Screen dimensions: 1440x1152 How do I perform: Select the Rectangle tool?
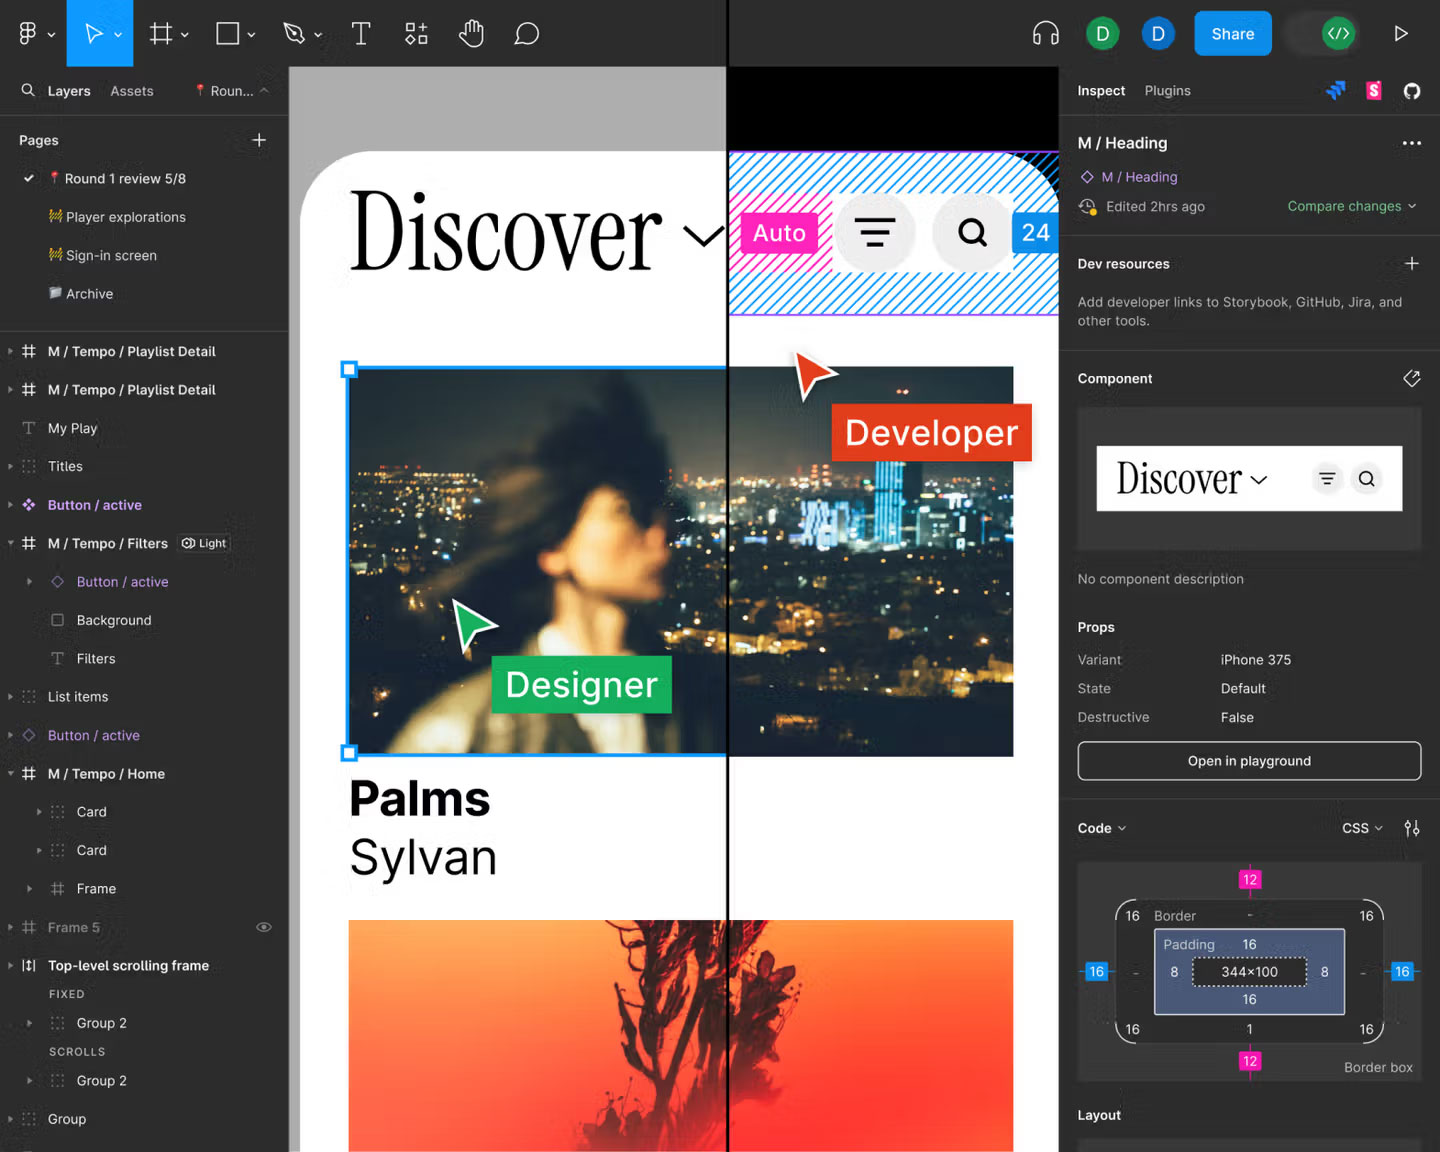[226, 33]
